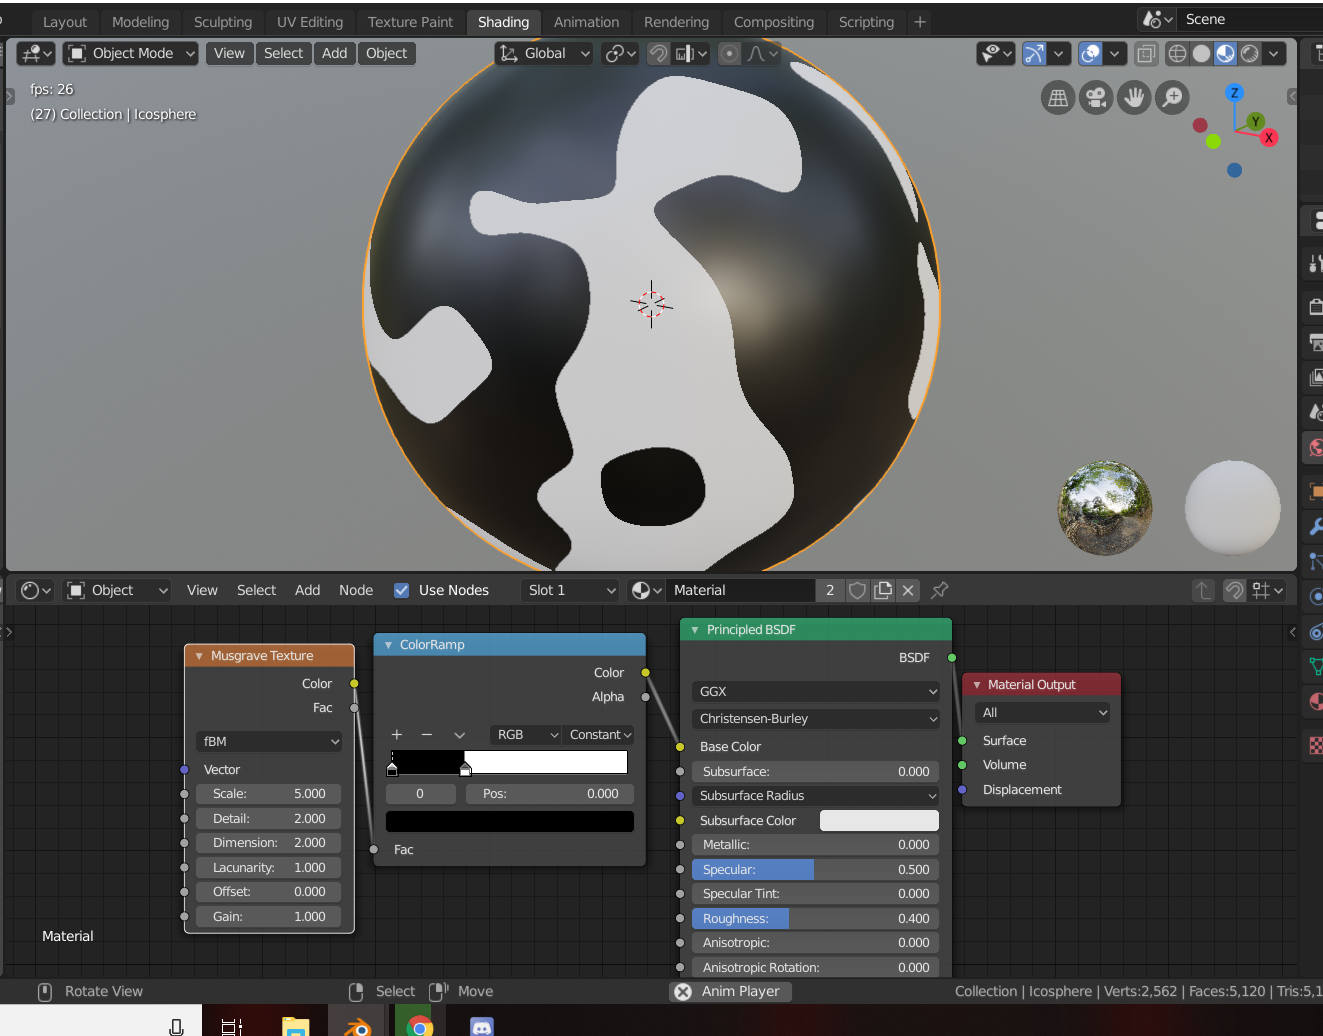Switch to wireframe viewport shading
Screen dimensions: 1323x1036
click(x=1177, y=53)
